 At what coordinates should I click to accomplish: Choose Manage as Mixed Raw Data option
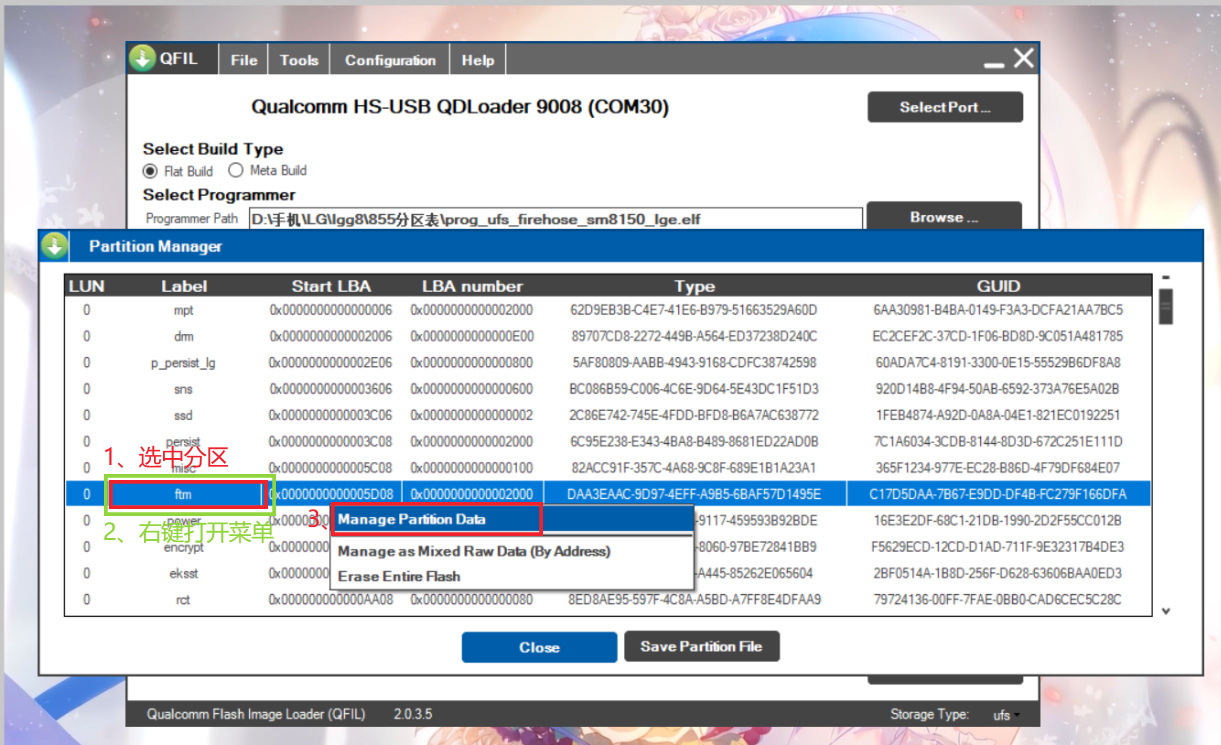coord(474,551)
